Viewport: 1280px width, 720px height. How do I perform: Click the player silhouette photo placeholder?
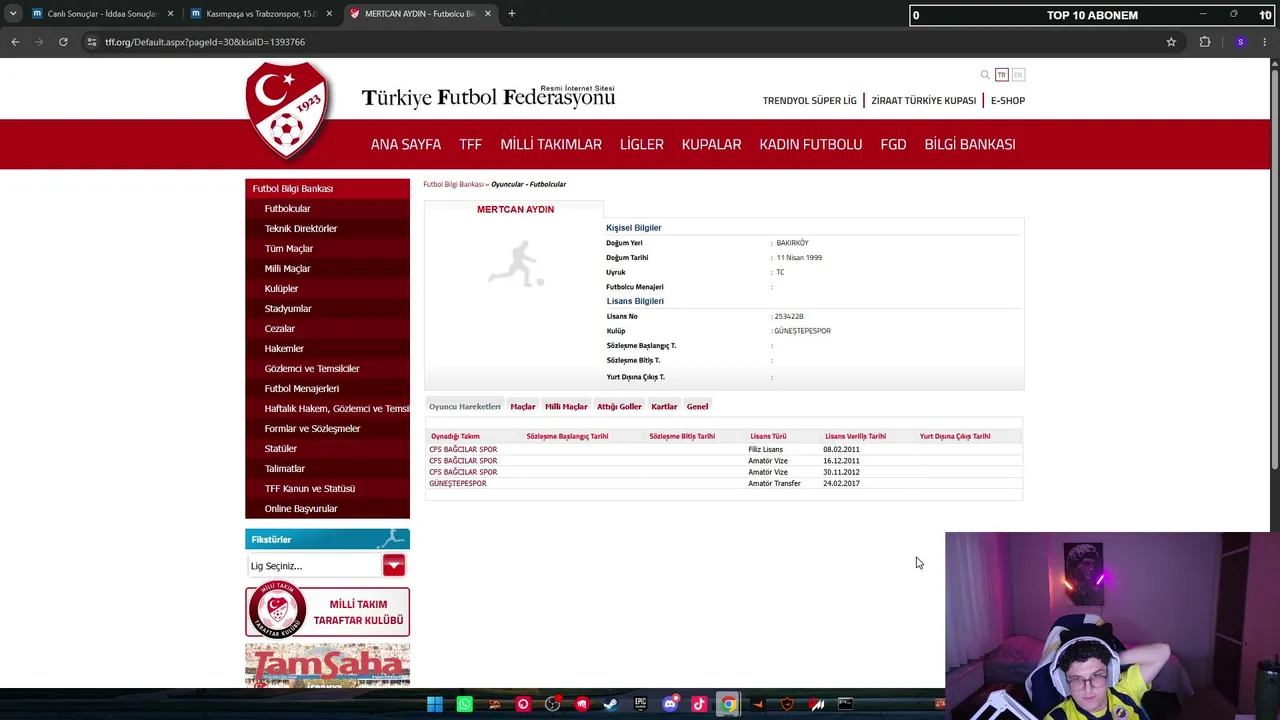(516, 265)
